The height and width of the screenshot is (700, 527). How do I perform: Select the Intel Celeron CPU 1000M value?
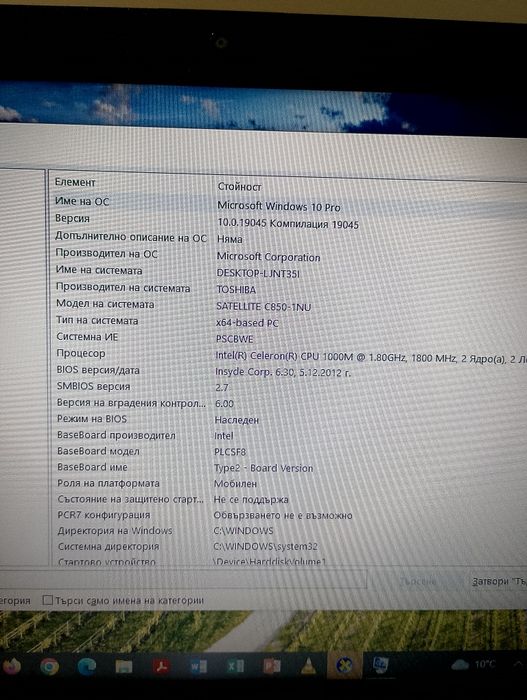[371, 357]
